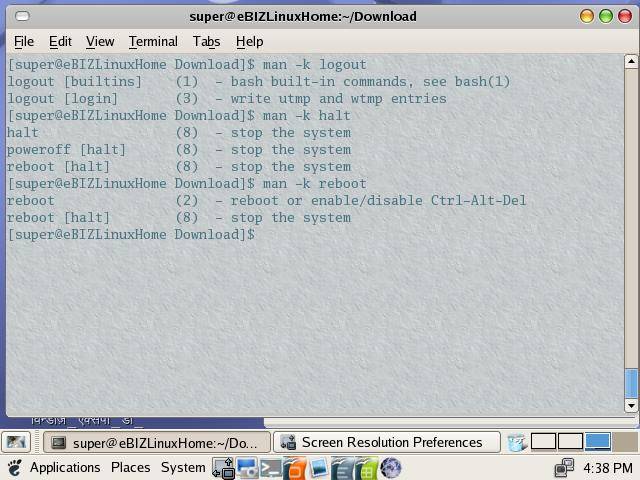Launch the terminal icon in bottom panel
Screen dimensions: 640x480
coord(270,468)
